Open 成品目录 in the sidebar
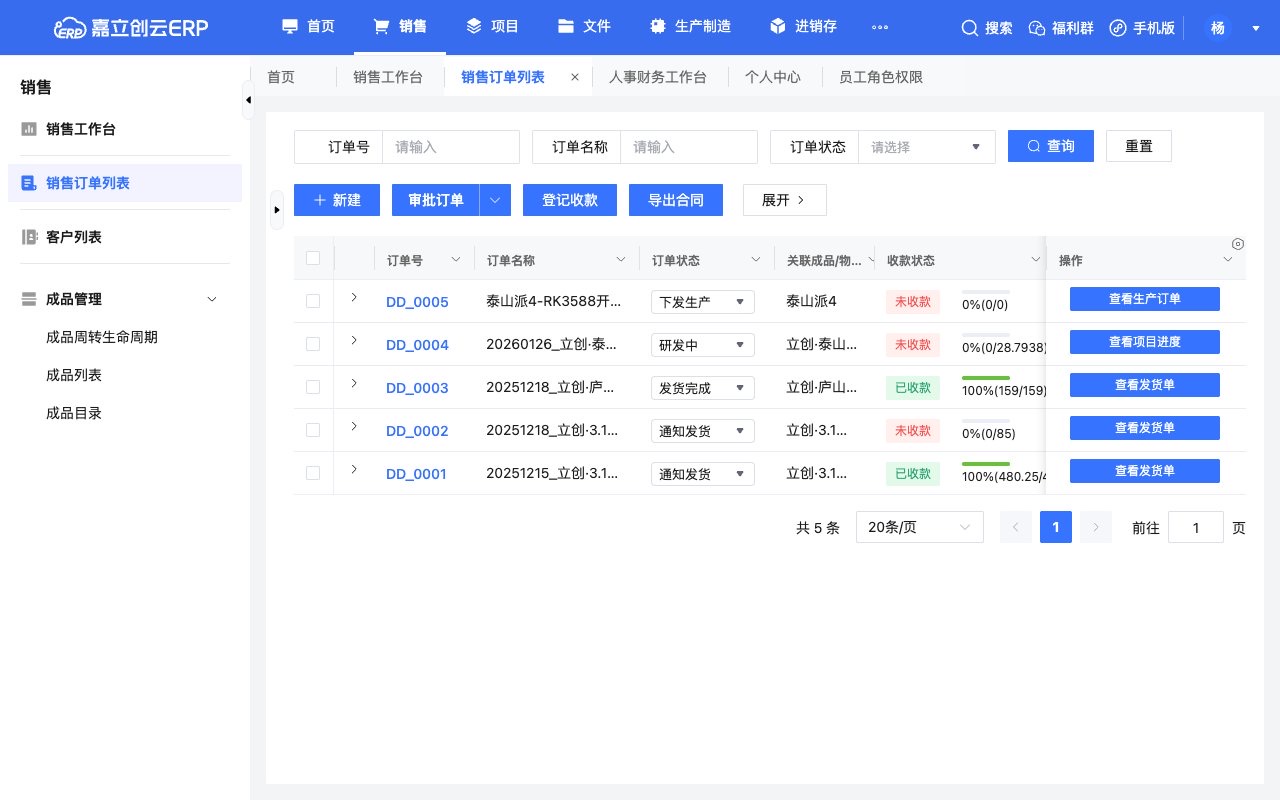The width and height of the screenshot is (1280, 800). coord(74,413)
